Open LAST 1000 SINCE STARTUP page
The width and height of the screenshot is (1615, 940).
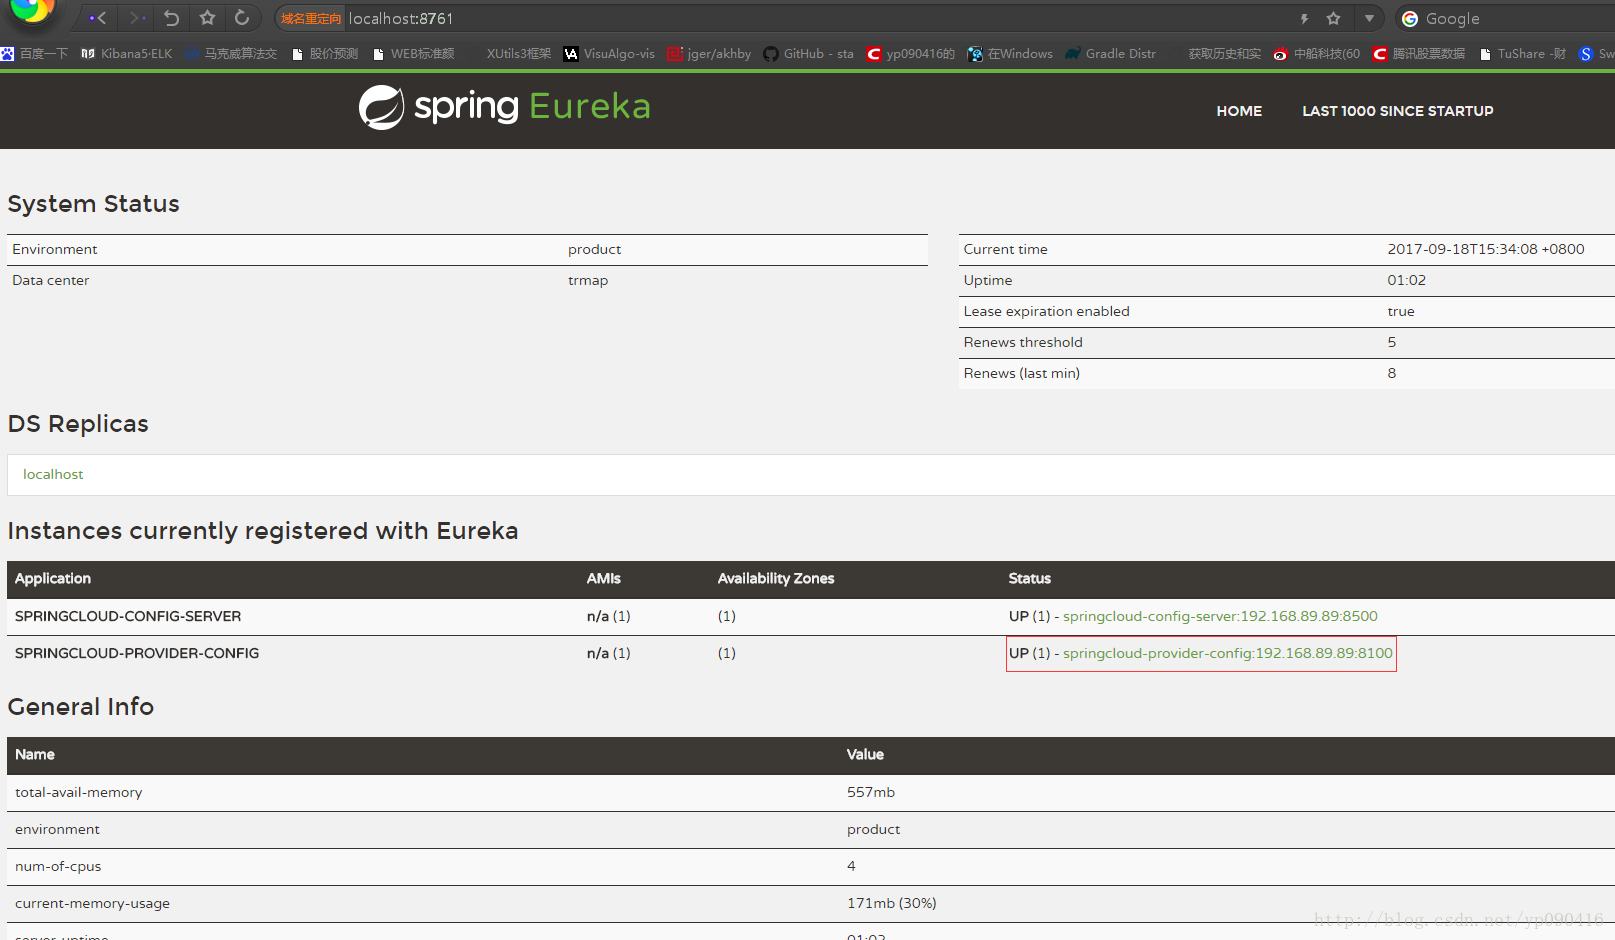point(1397,111)
